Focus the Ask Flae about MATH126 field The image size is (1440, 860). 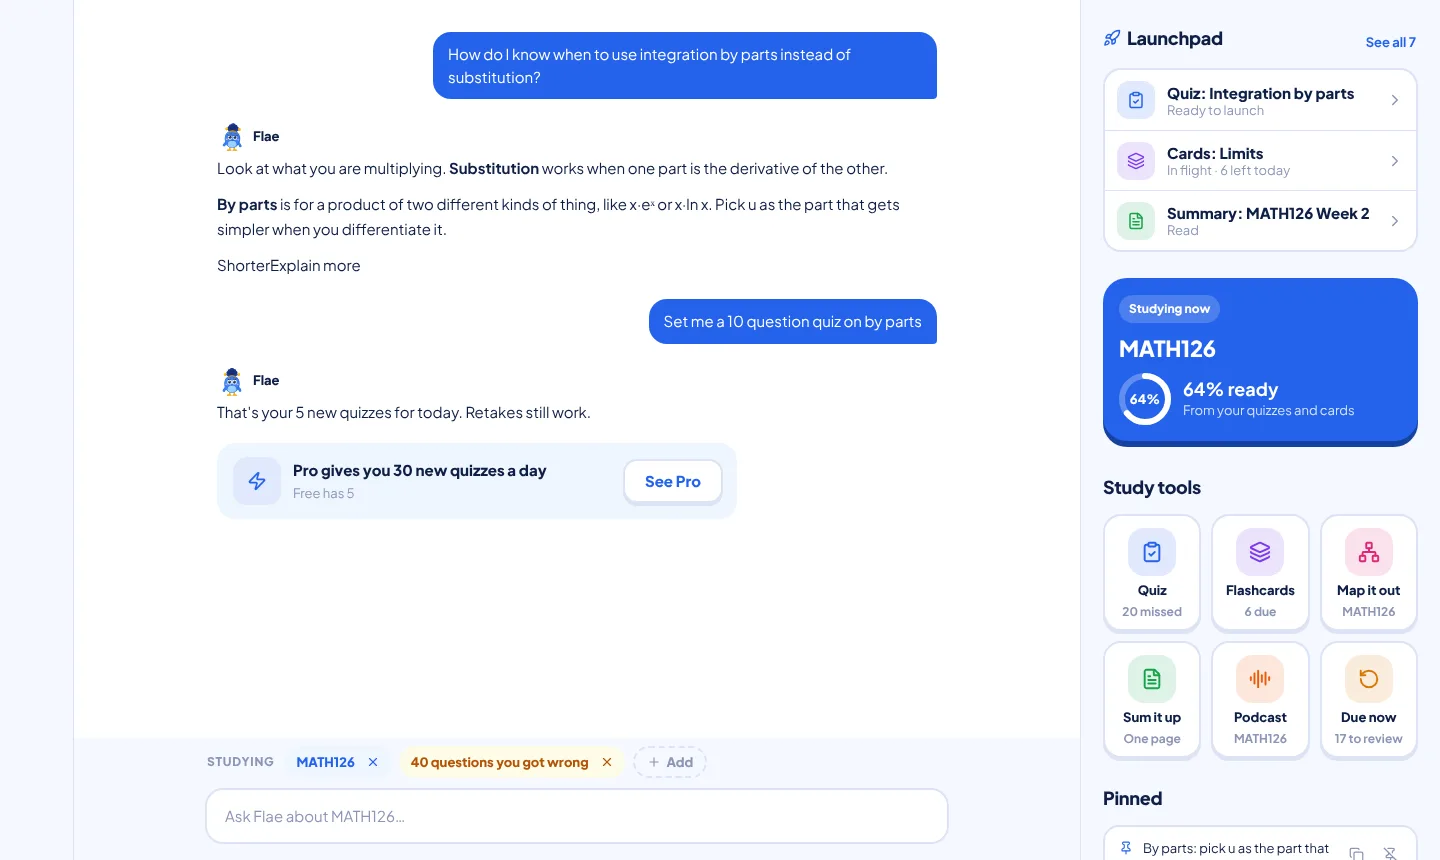[577, 816]
